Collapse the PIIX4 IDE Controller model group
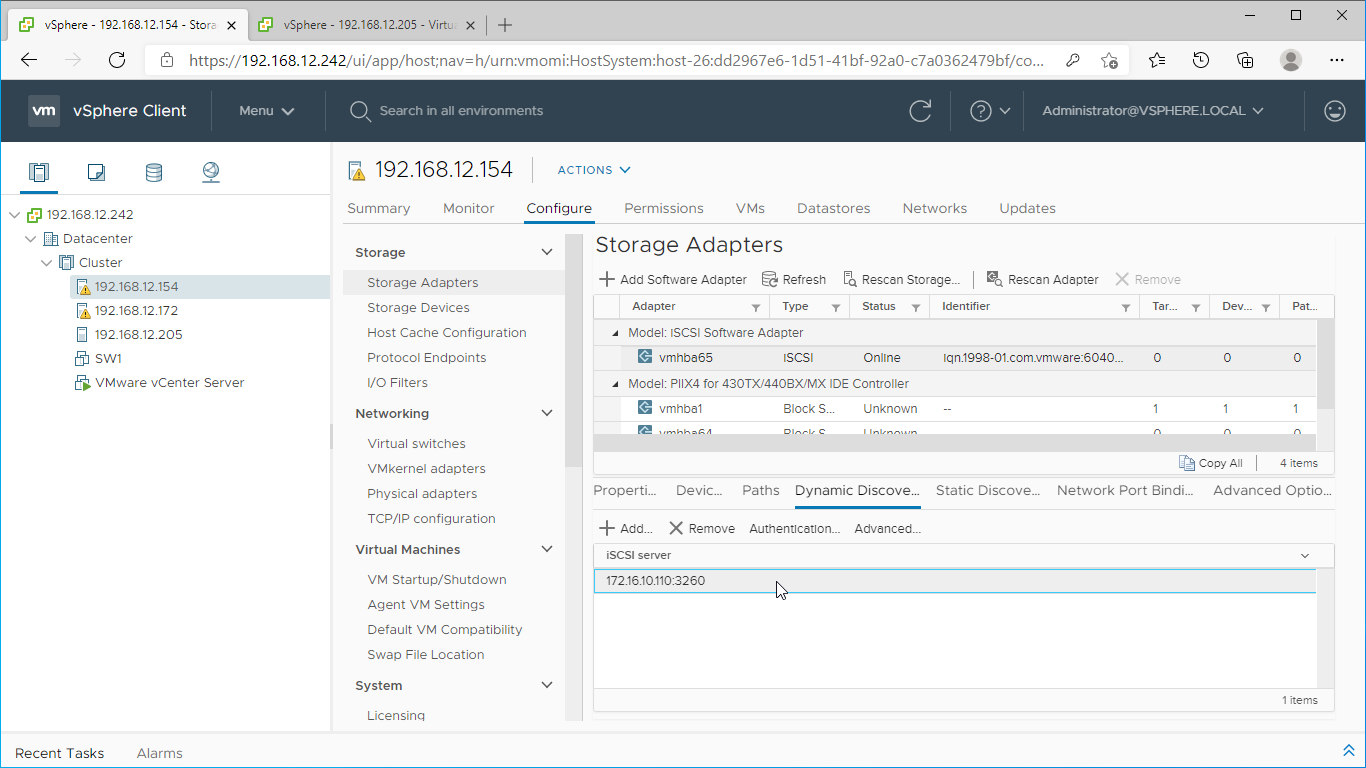The height and width of the screenshot is (768, 1366). [x=615, y=384]
